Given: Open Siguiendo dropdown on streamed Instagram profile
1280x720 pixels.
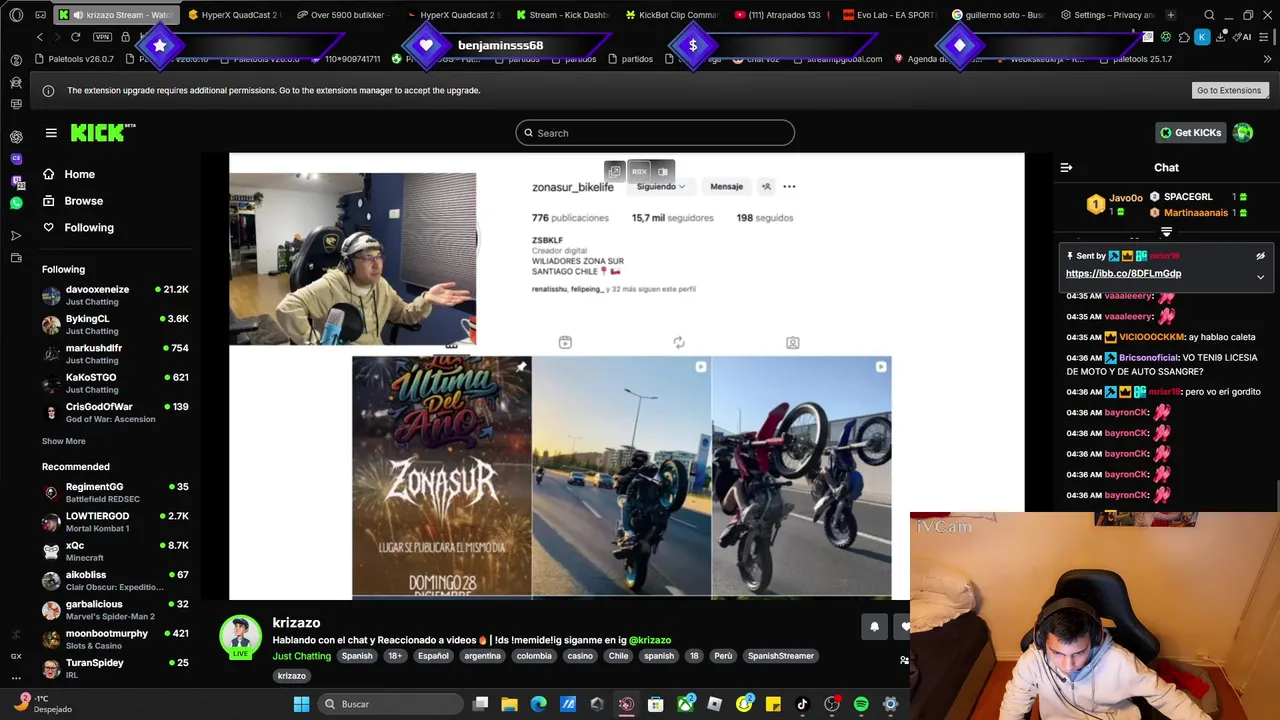Looking at the screenshot, I should point(661,187).
